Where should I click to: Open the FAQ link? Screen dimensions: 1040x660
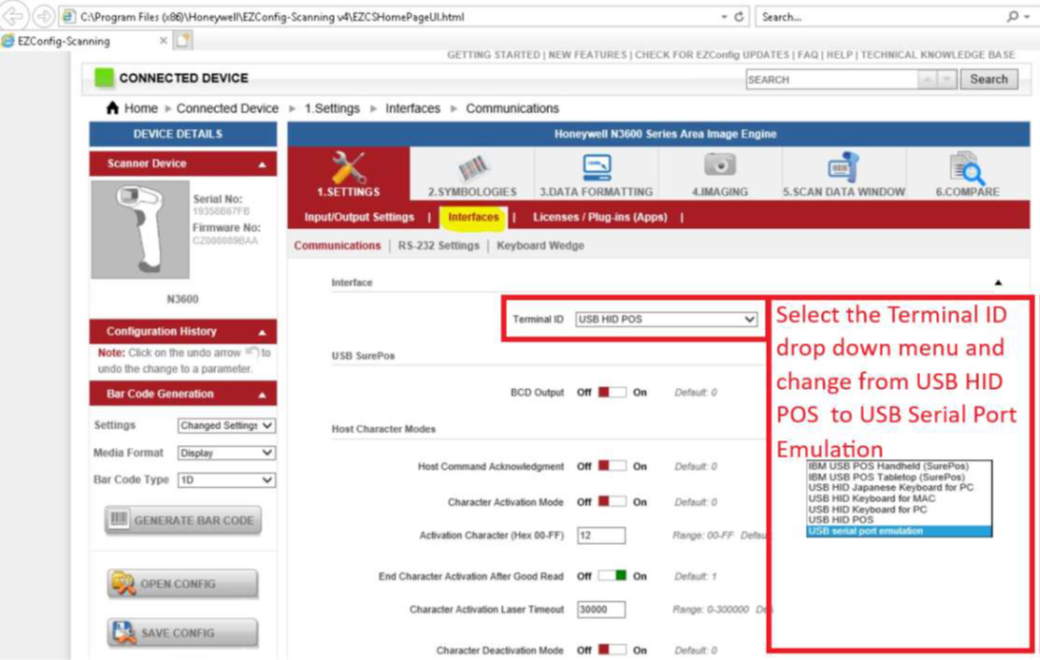(807, 55)
